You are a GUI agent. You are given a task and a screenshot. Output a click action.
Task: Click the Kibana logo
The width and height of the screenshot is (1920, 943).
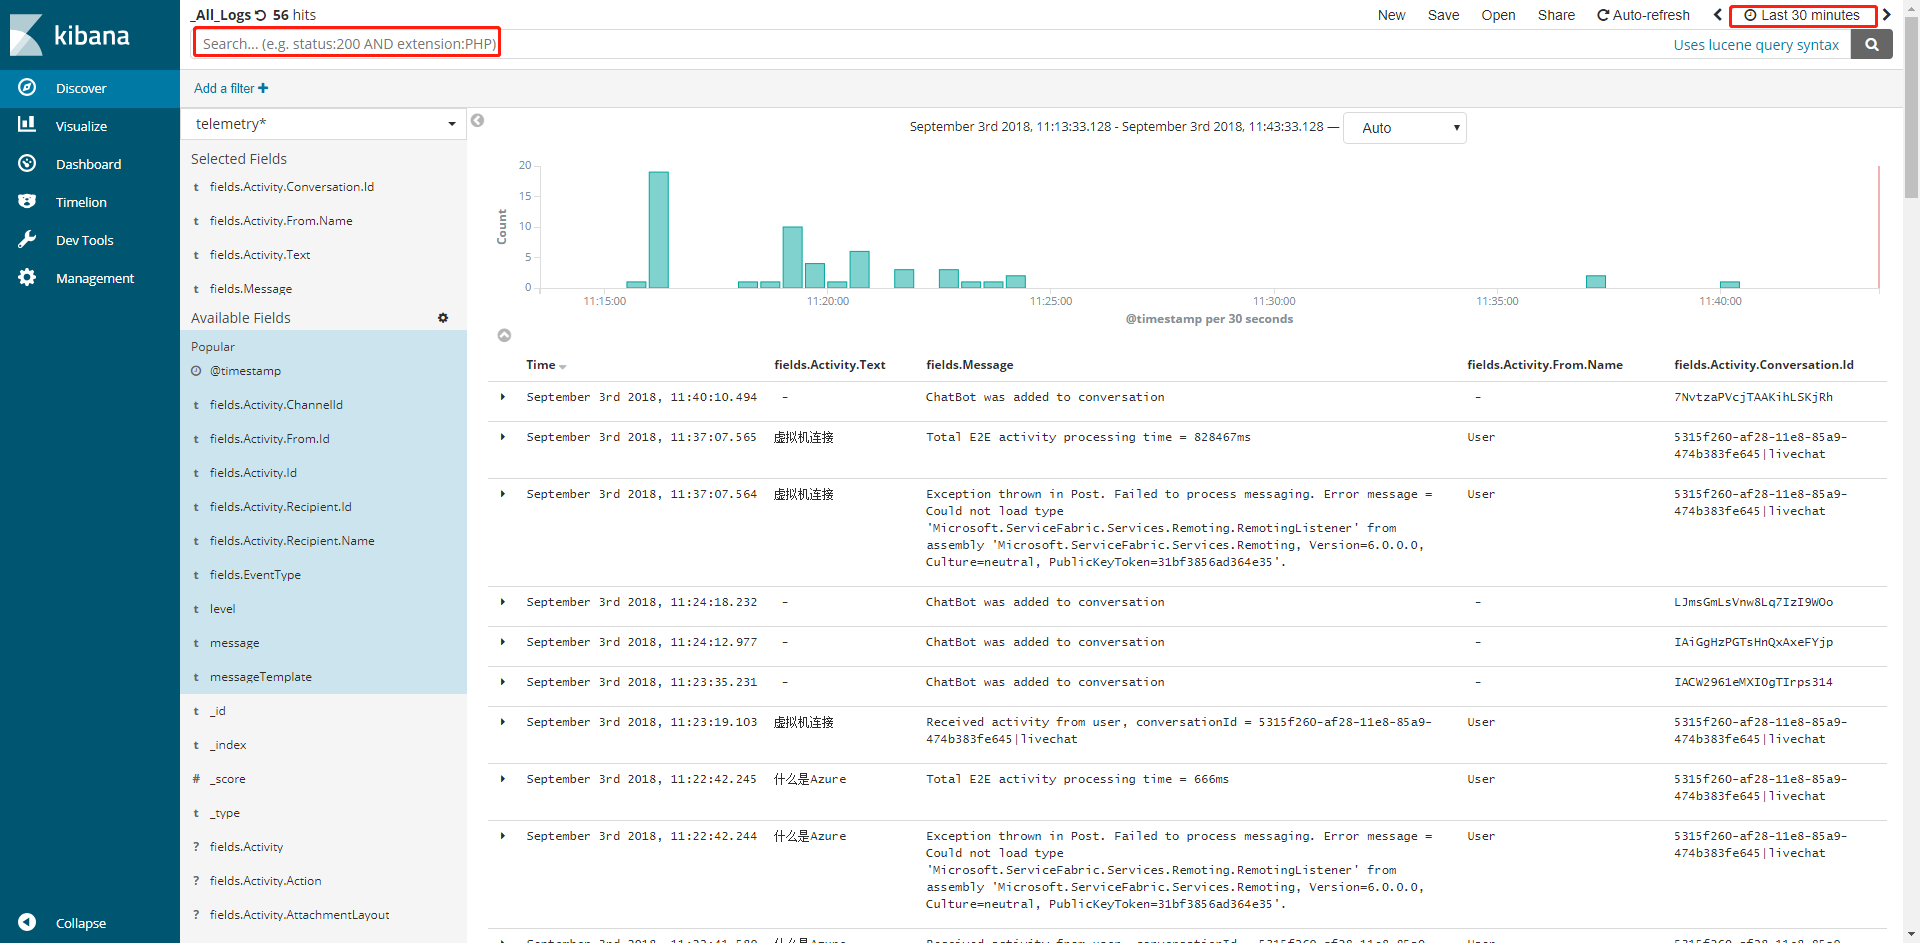click(x=70, y=35)
